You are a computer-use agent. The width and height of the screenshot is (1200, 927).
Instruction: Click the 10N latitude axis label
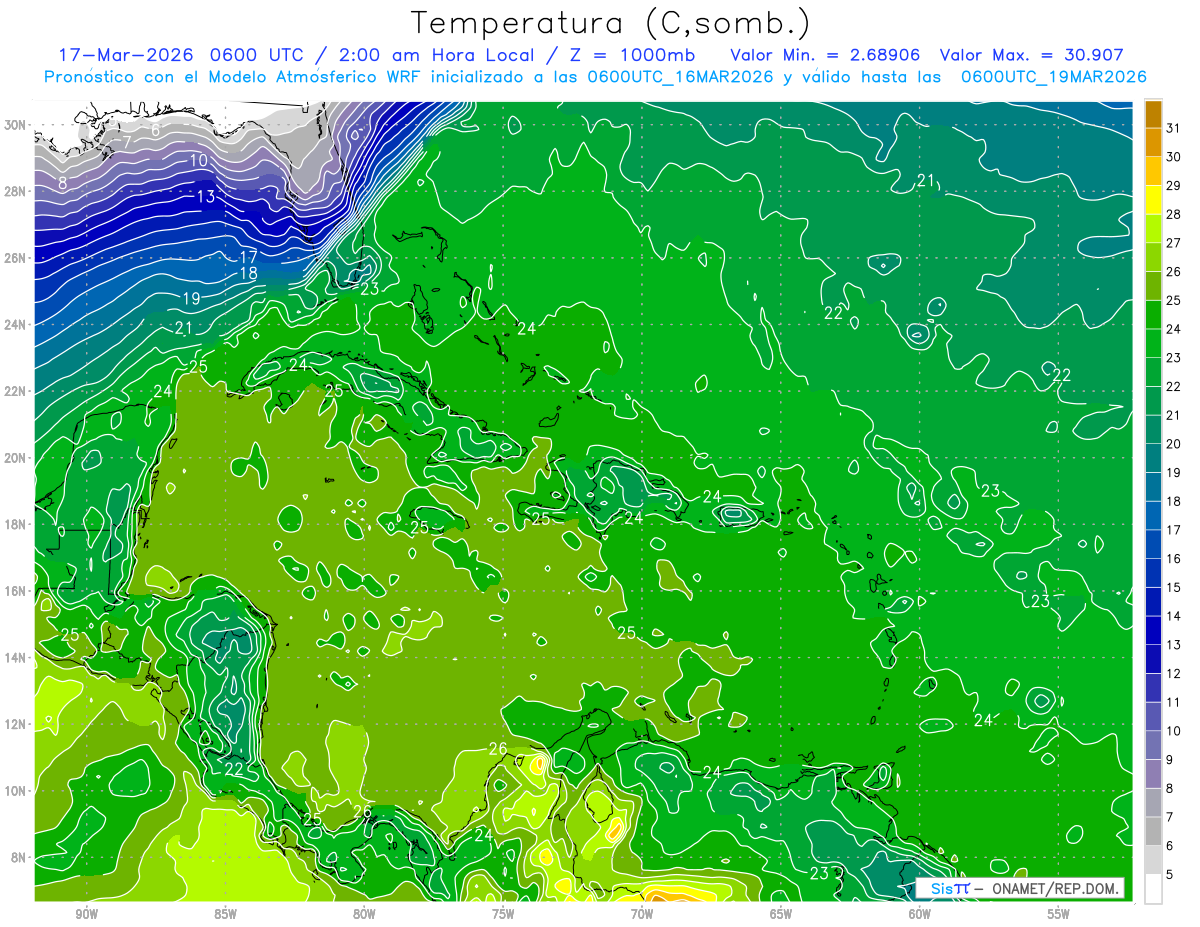tap(16, 791)
